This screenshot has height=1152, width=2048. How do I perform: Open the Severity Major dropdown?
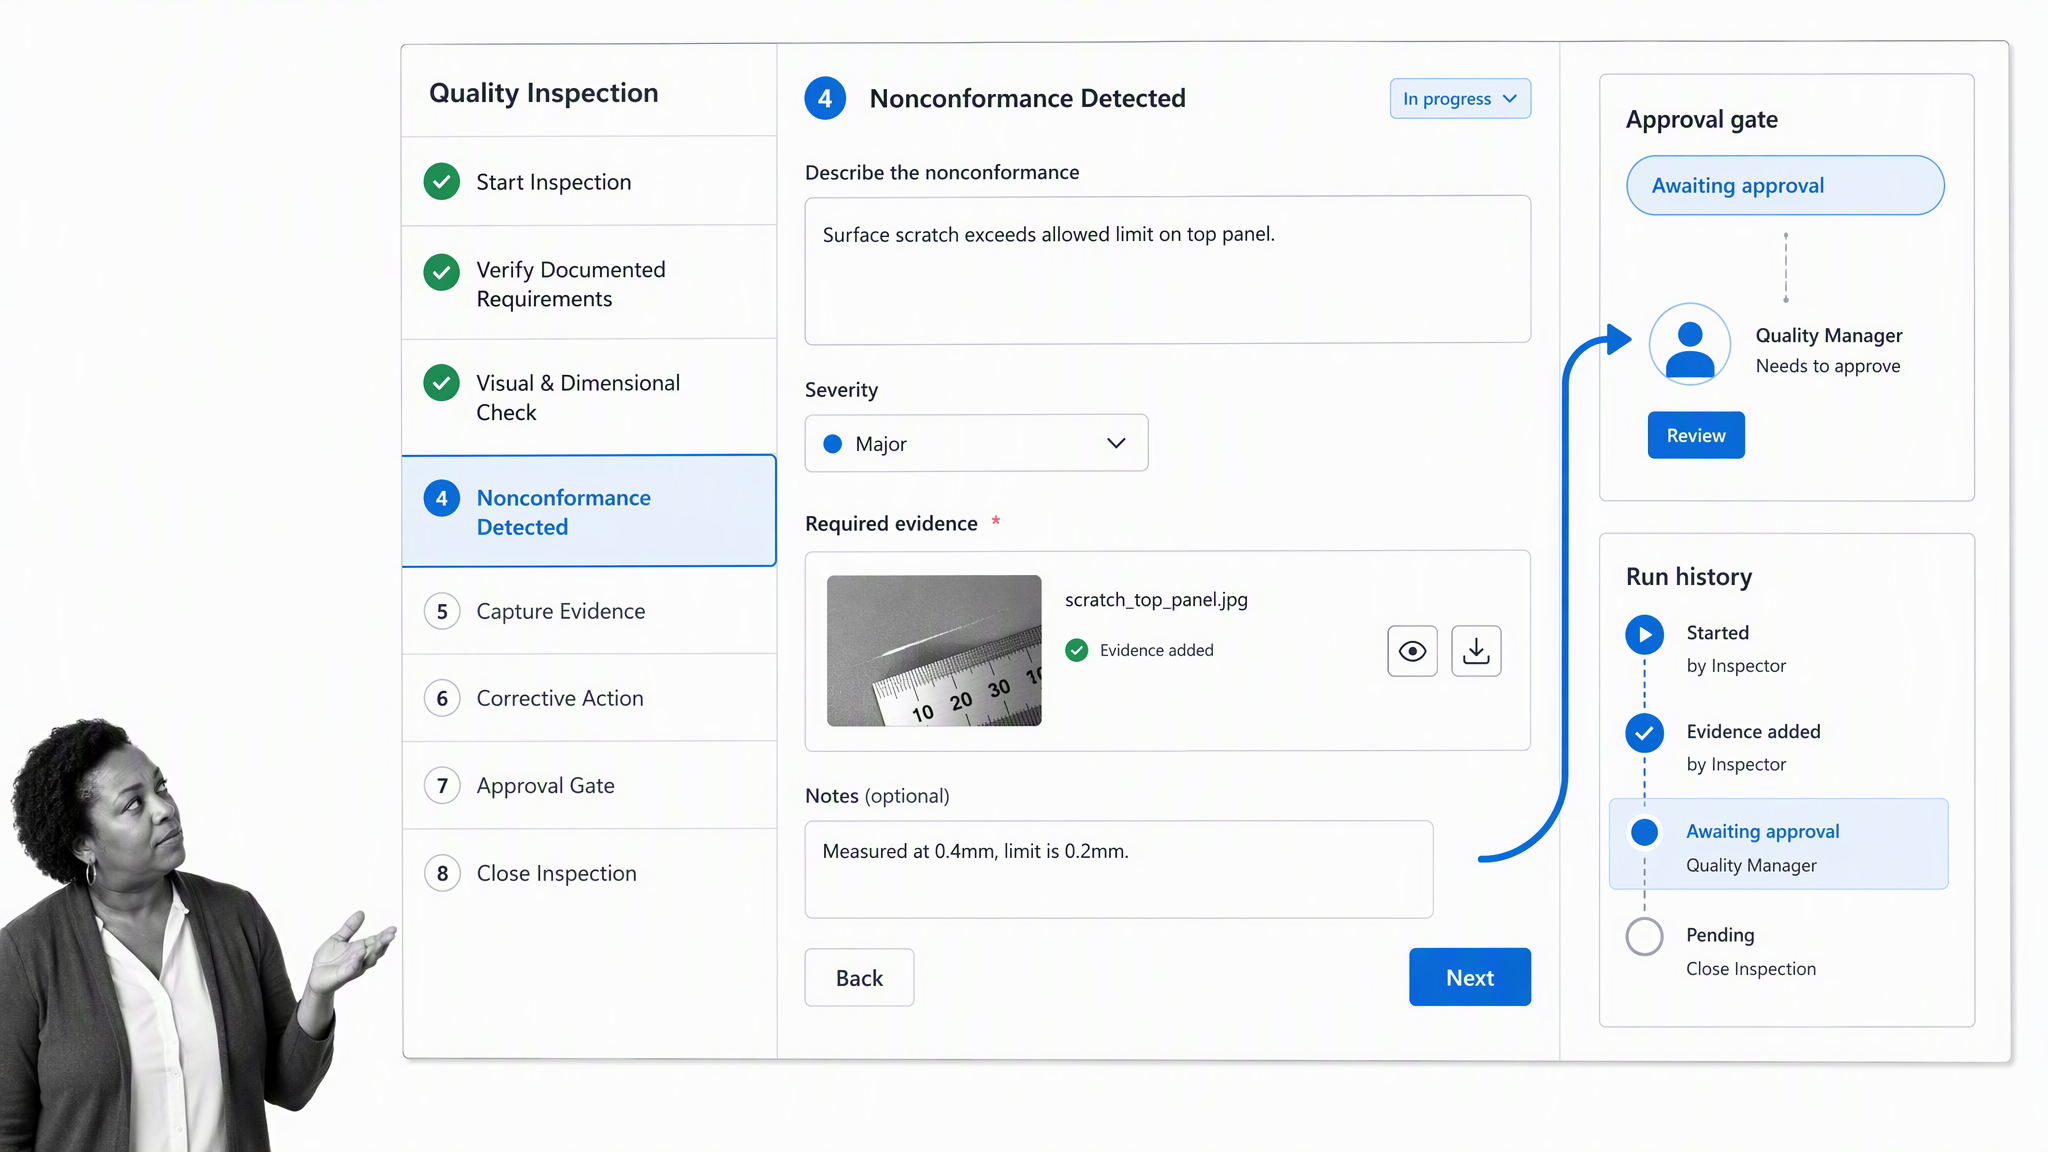(x=976, y=443)
